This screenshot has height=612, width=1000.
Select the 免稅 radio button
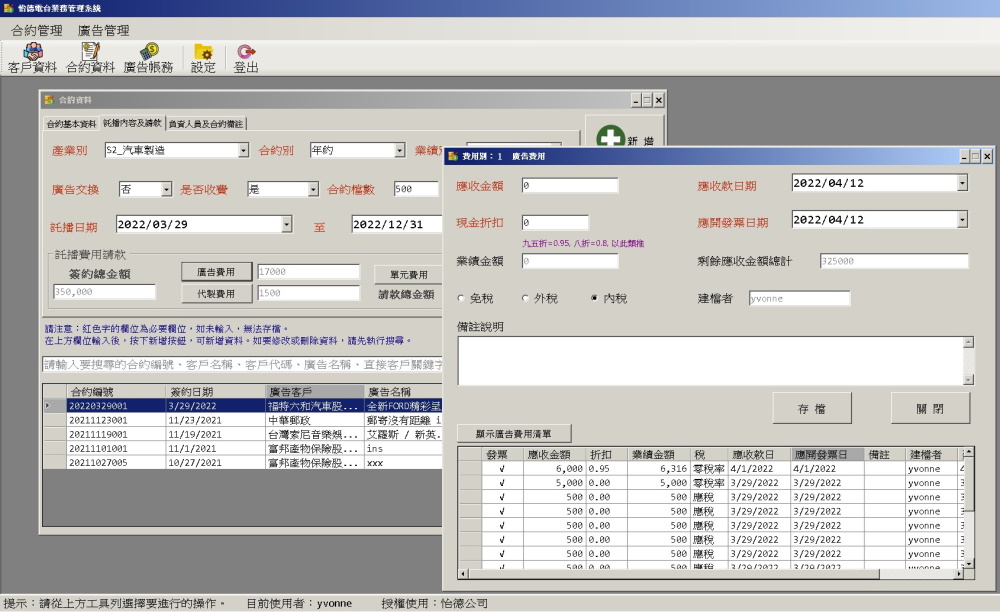(x=461, y=298)
